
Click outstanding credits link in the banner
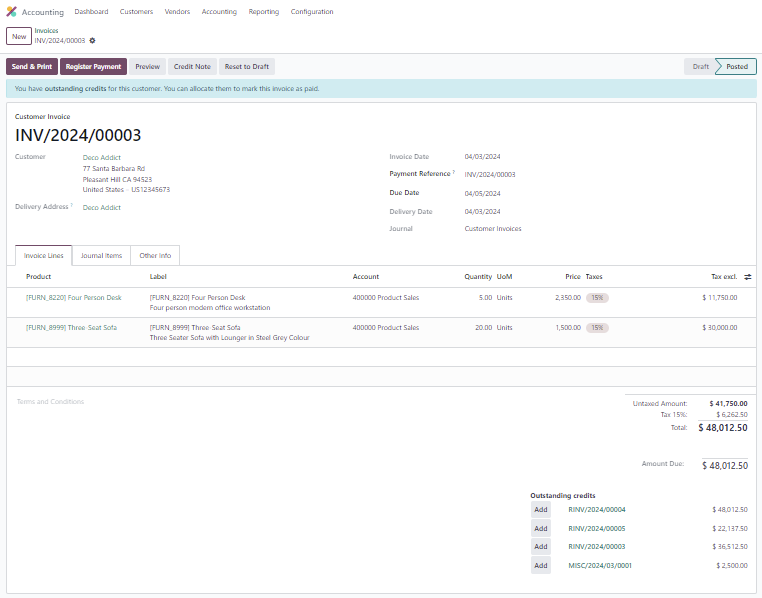pos(75,89)
